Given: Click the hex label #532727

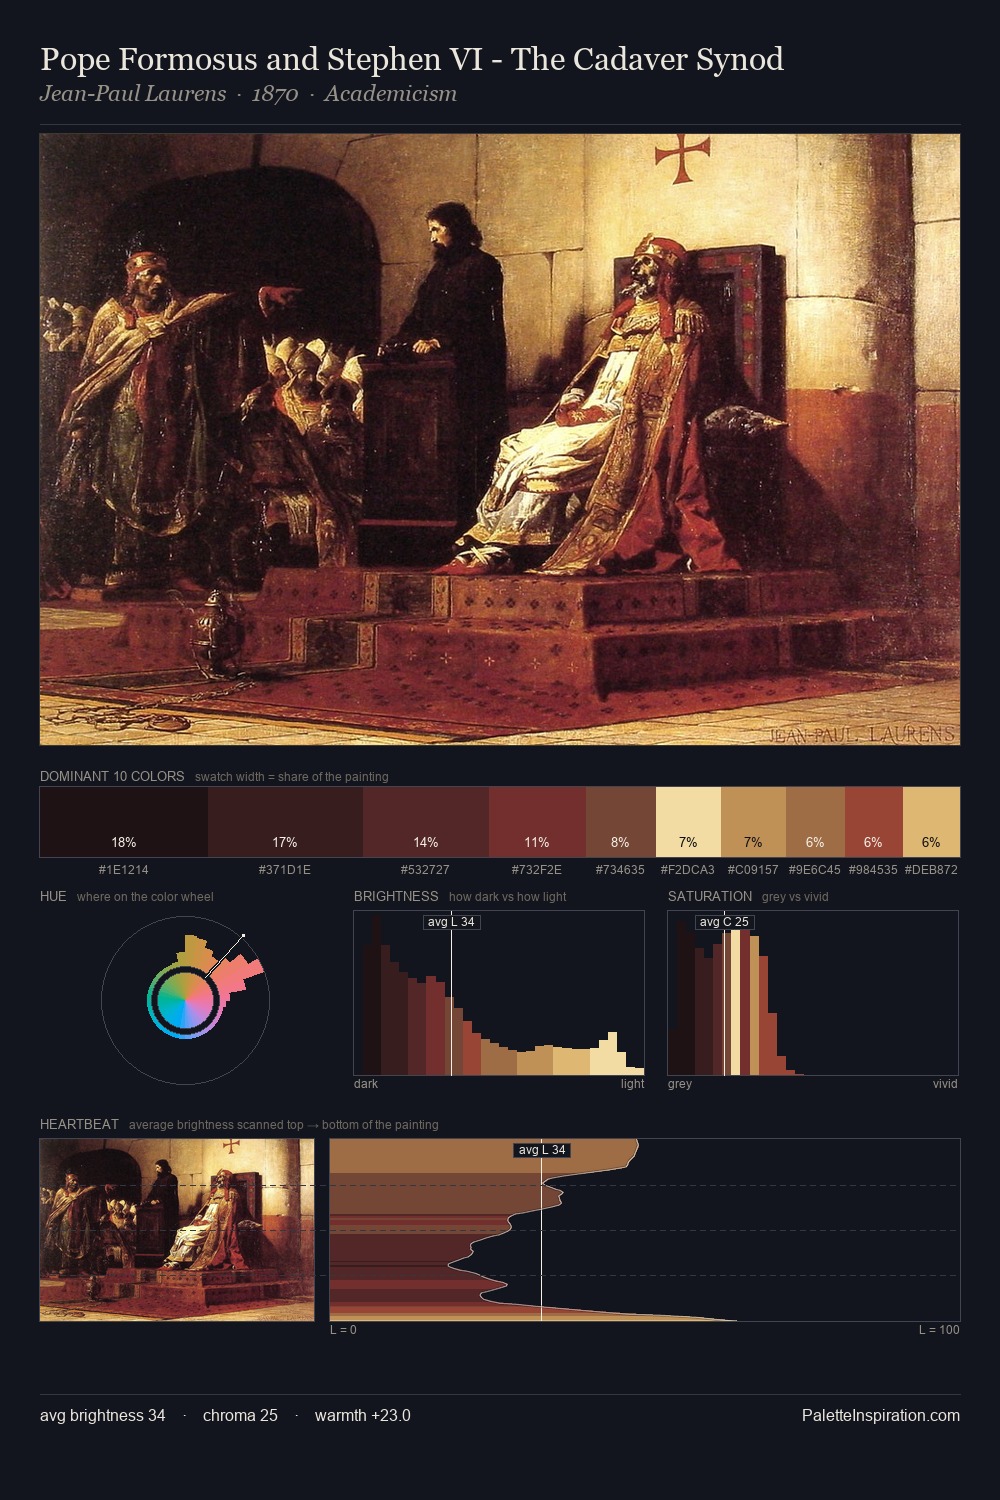Looking at the screenshot, I should click(426, 870).
